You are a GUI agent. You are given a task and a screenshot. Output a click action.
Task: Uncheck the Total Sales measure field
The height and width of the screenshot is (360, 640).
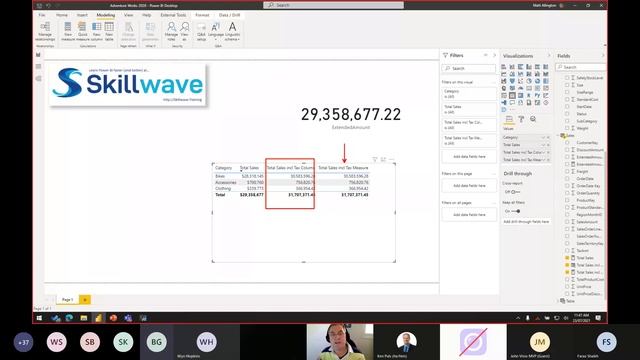tap(567, 258)
